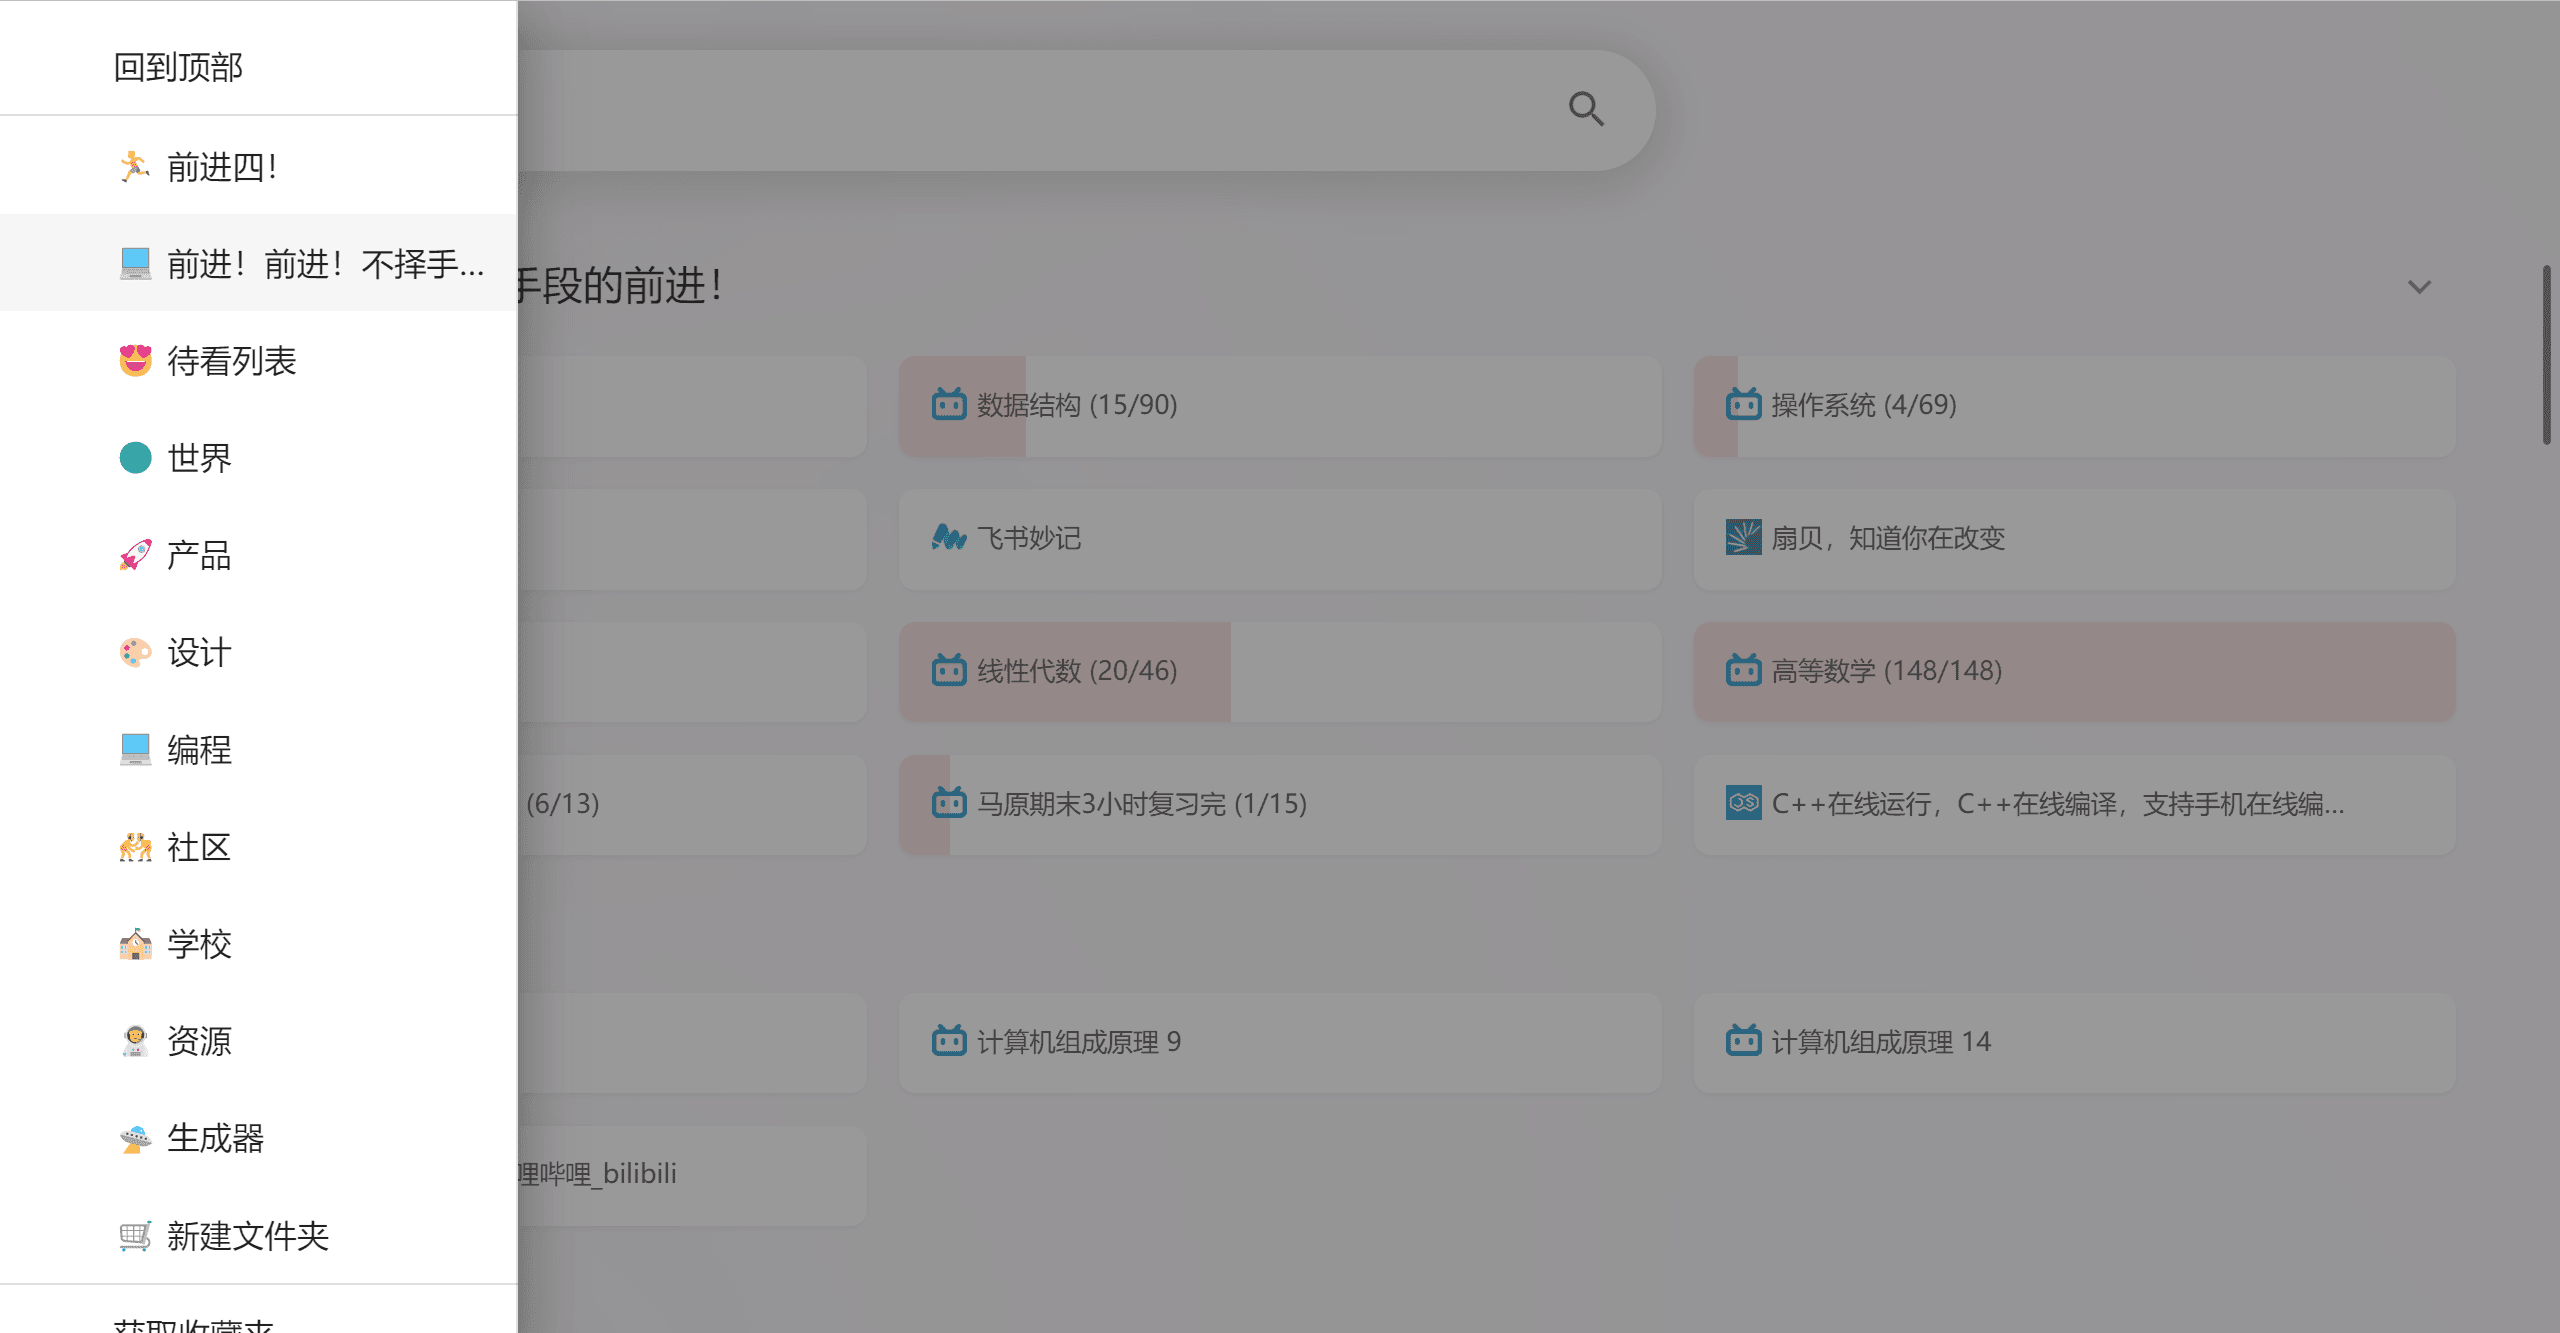Screen dimensions: 2560x1333
Task: Collapse the section with the chevron arrow
Action: coord(2418,287)
